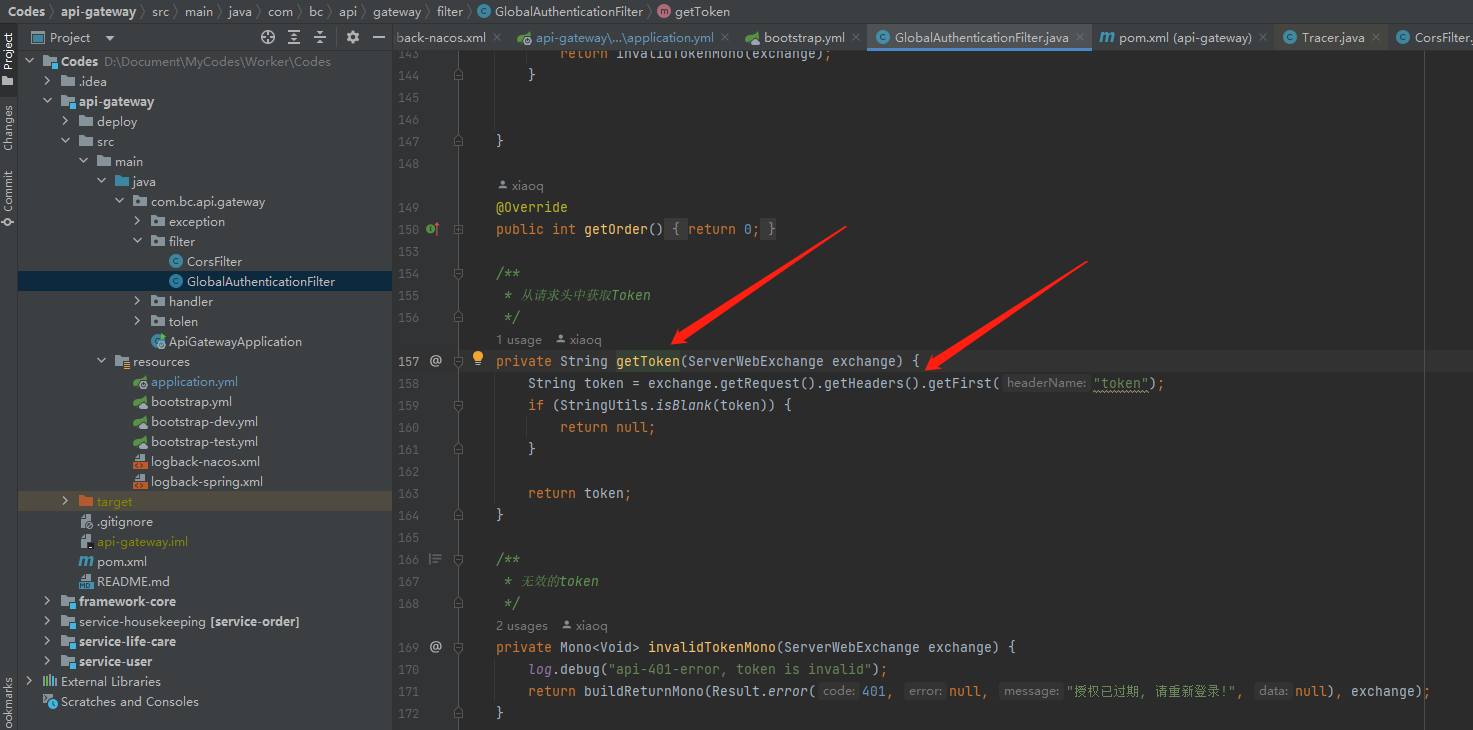
Task: Switch to the CorsFilter tab
Action: click(x=1433, y=38)
